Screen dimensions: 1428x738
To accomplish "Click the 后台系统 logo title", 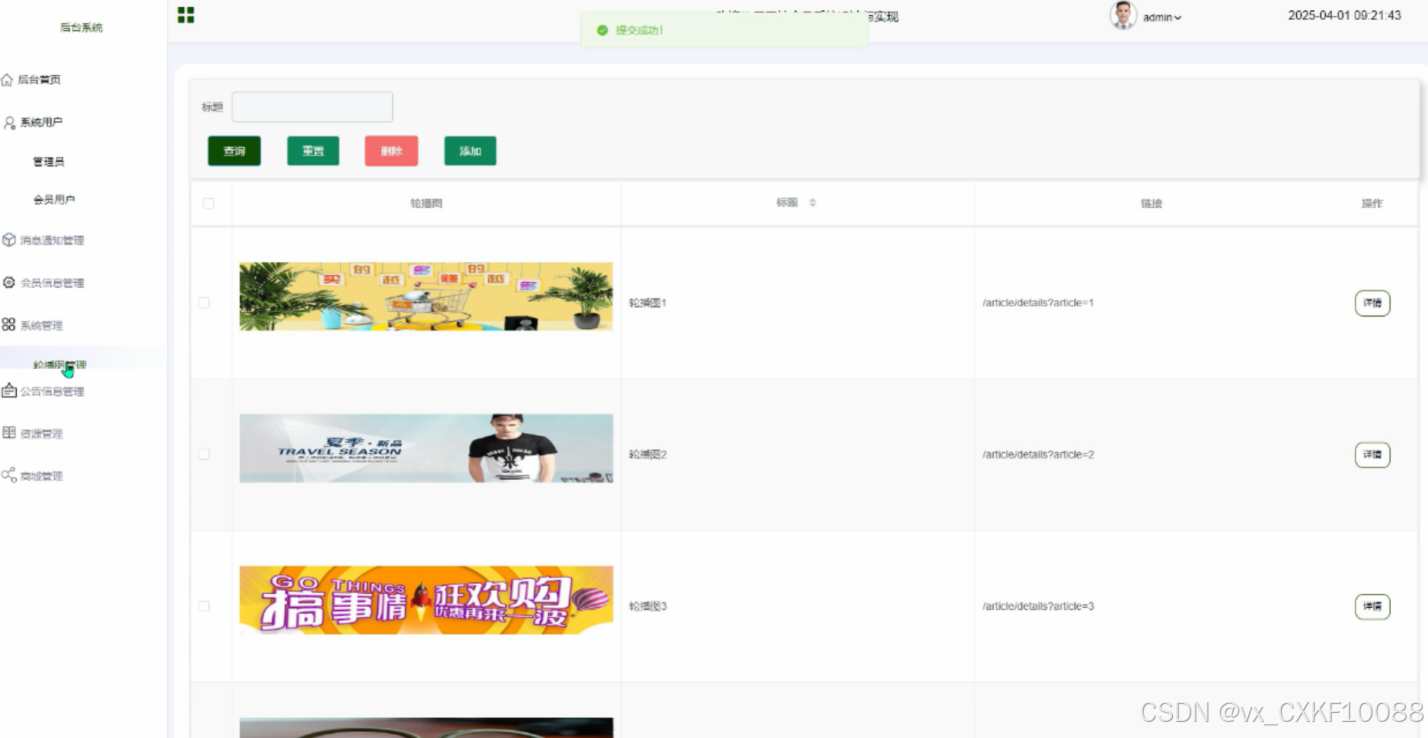I will 81,28.
